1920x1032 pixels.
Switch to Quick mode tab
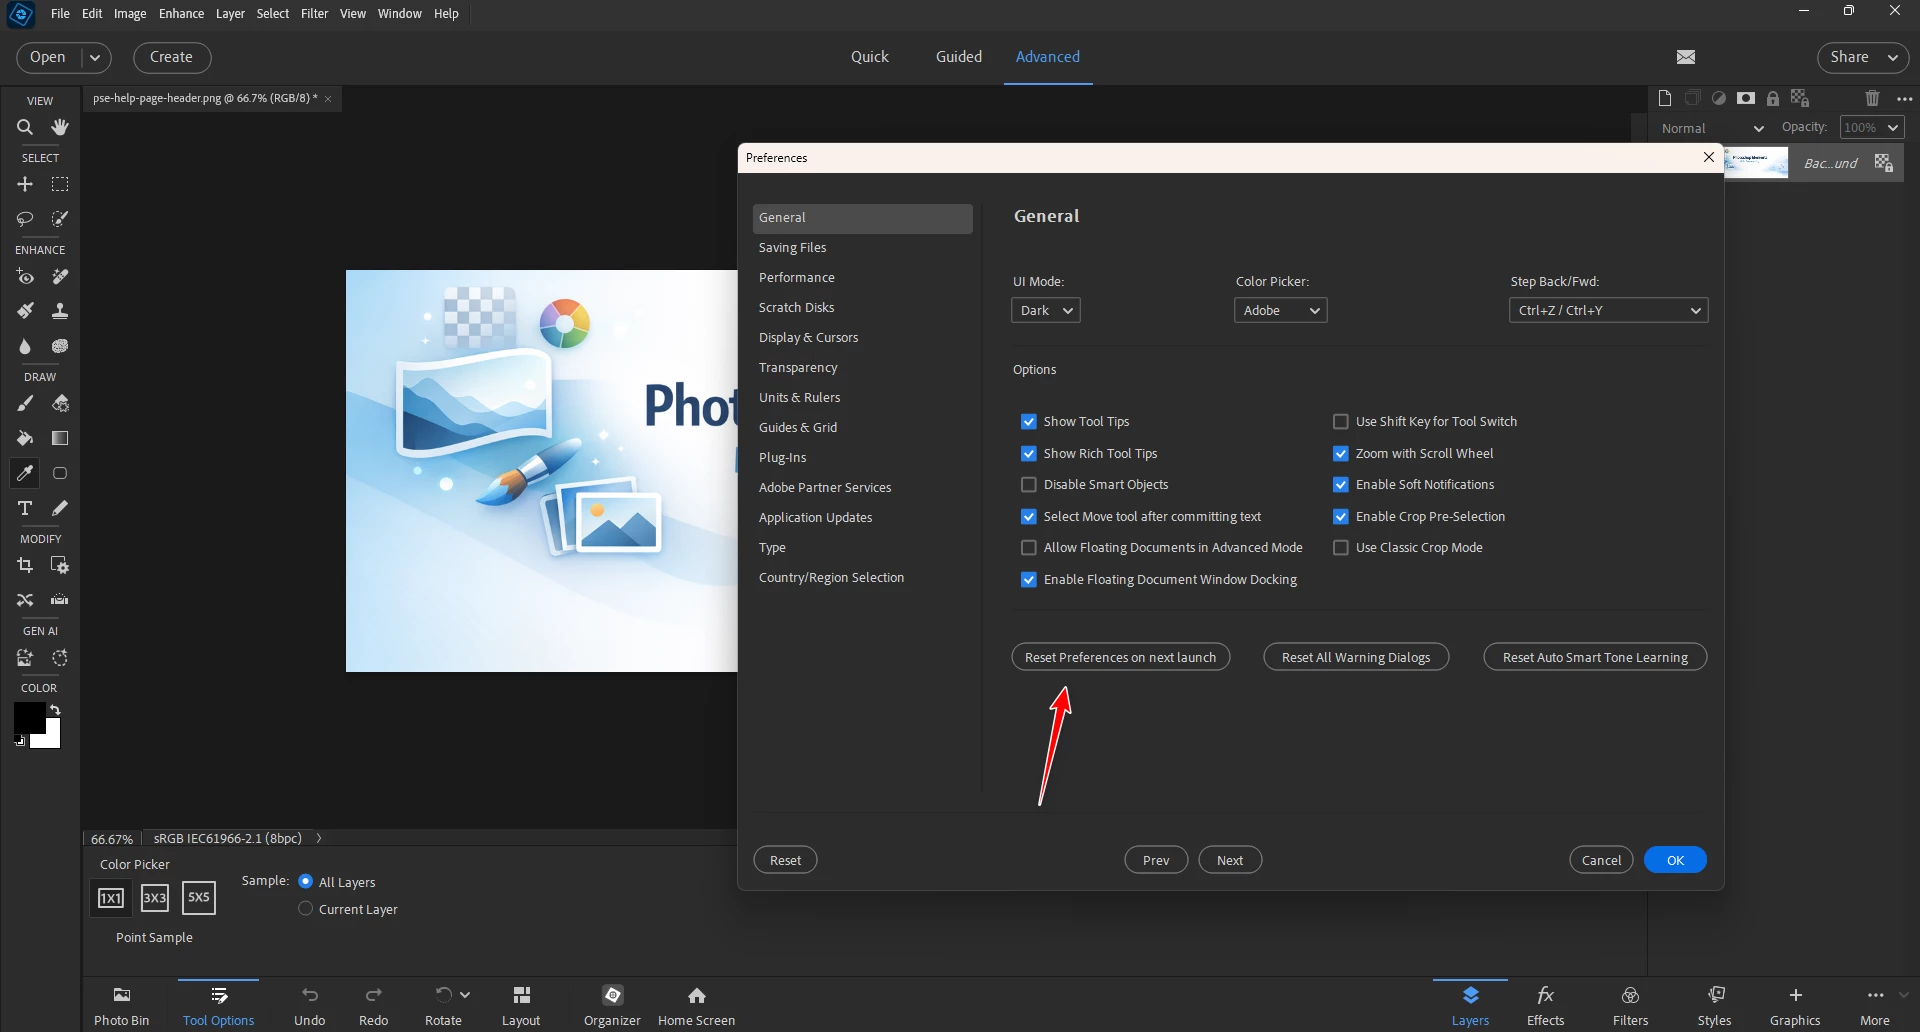tap(869, 57)
